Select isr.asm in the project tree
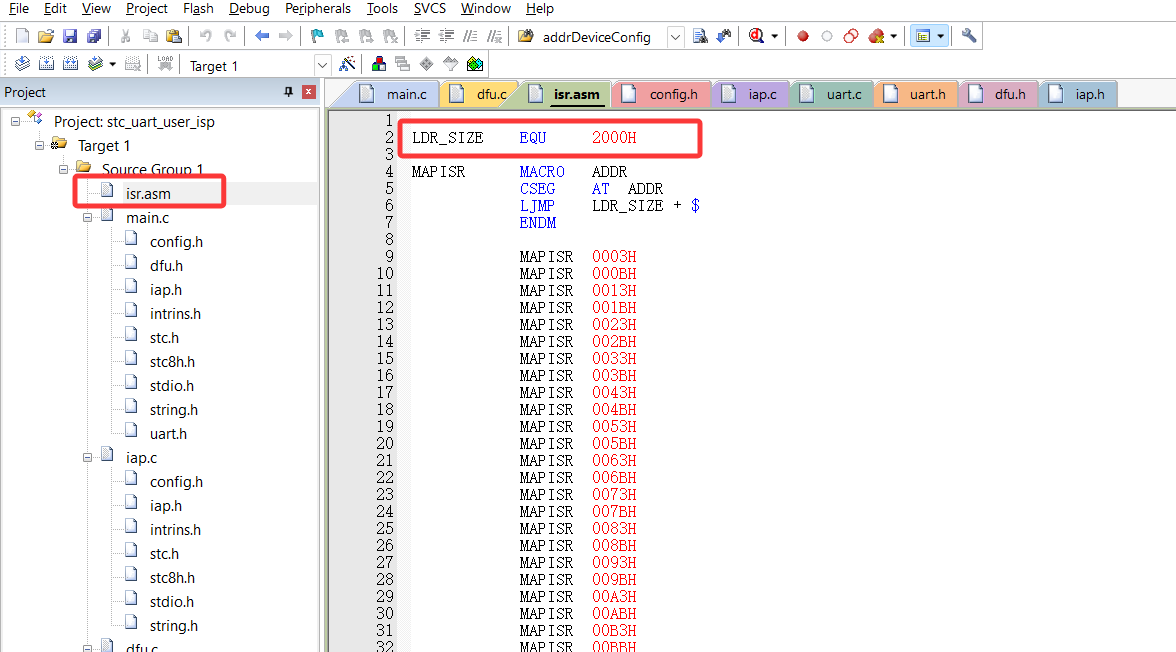 point(150,190)
